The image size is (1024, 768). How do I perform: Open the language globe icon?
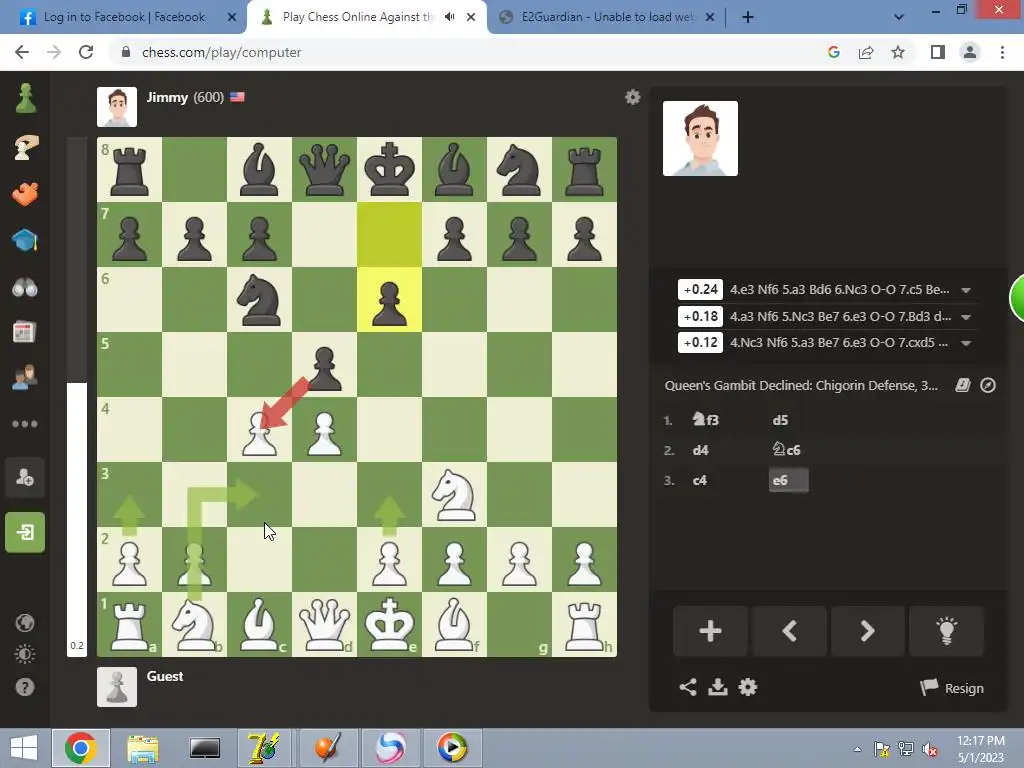click(25, 623)
